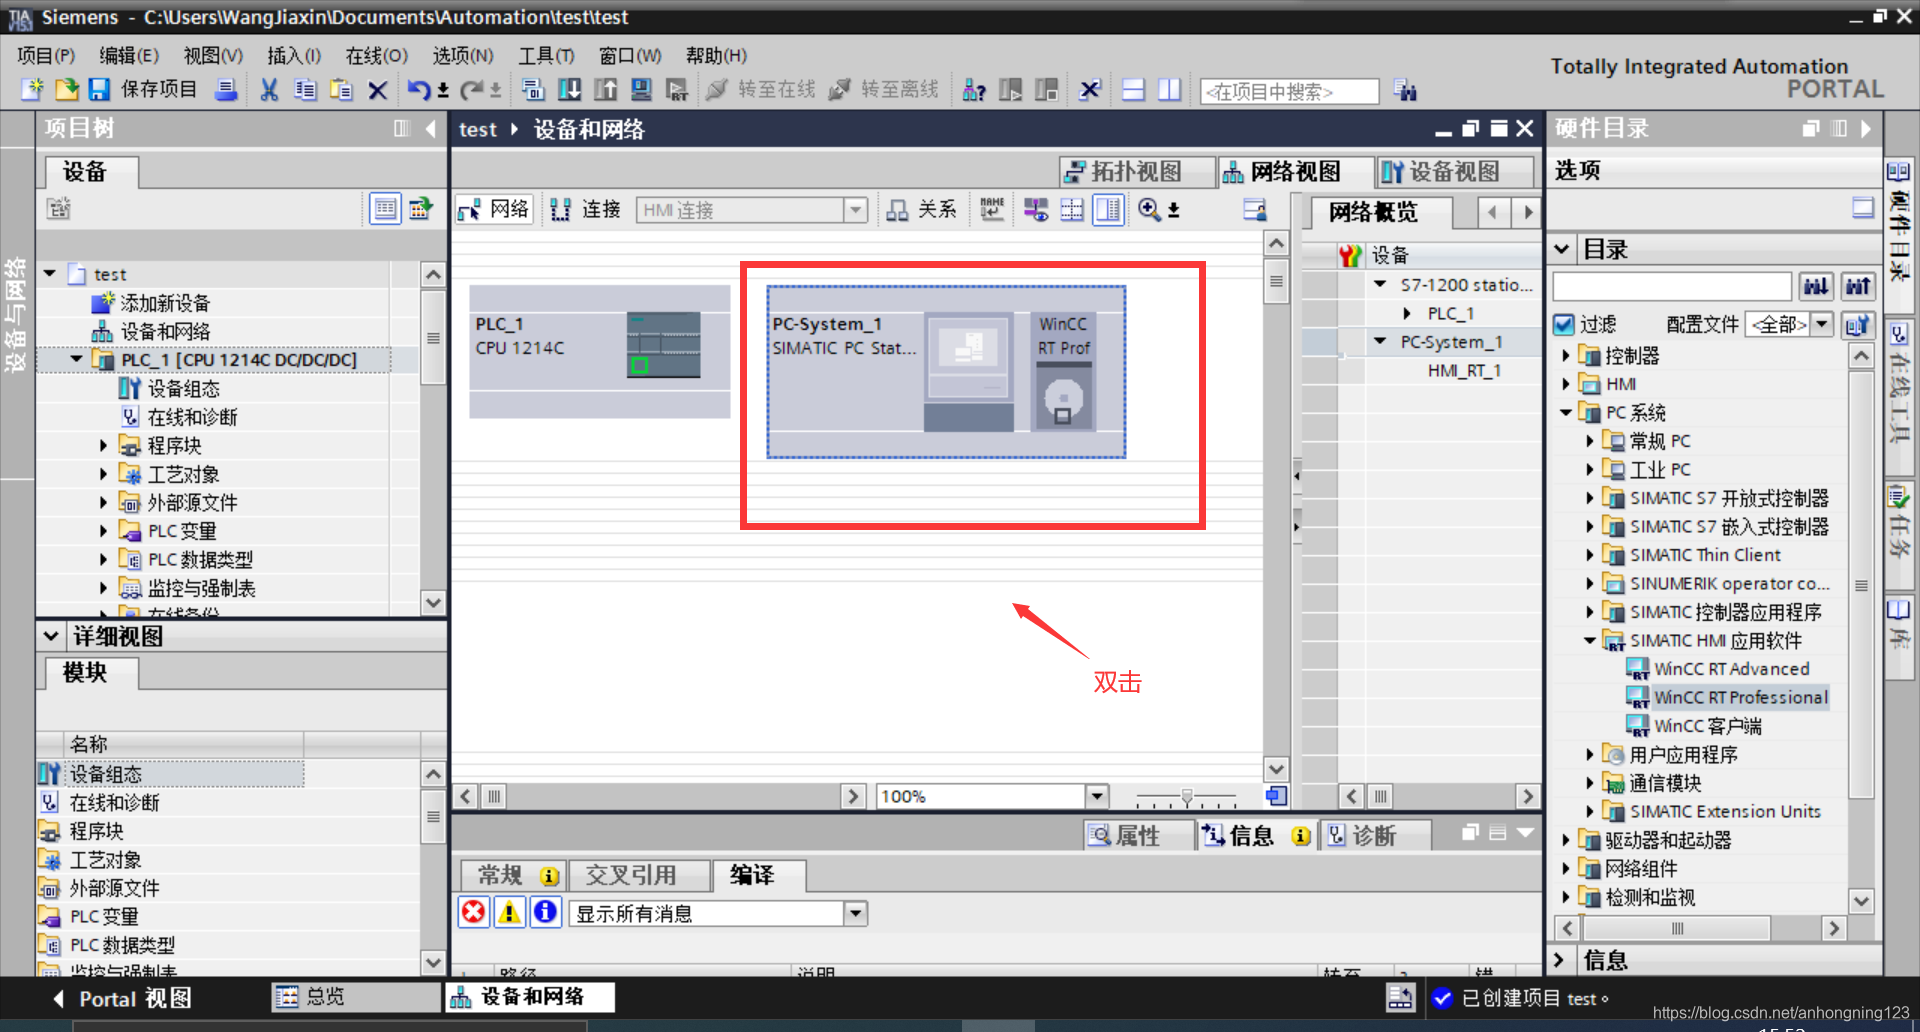The image size is (1920, 1032).
Task: Expand 工业 PC catalog folder
Action: coord(1591,469)
